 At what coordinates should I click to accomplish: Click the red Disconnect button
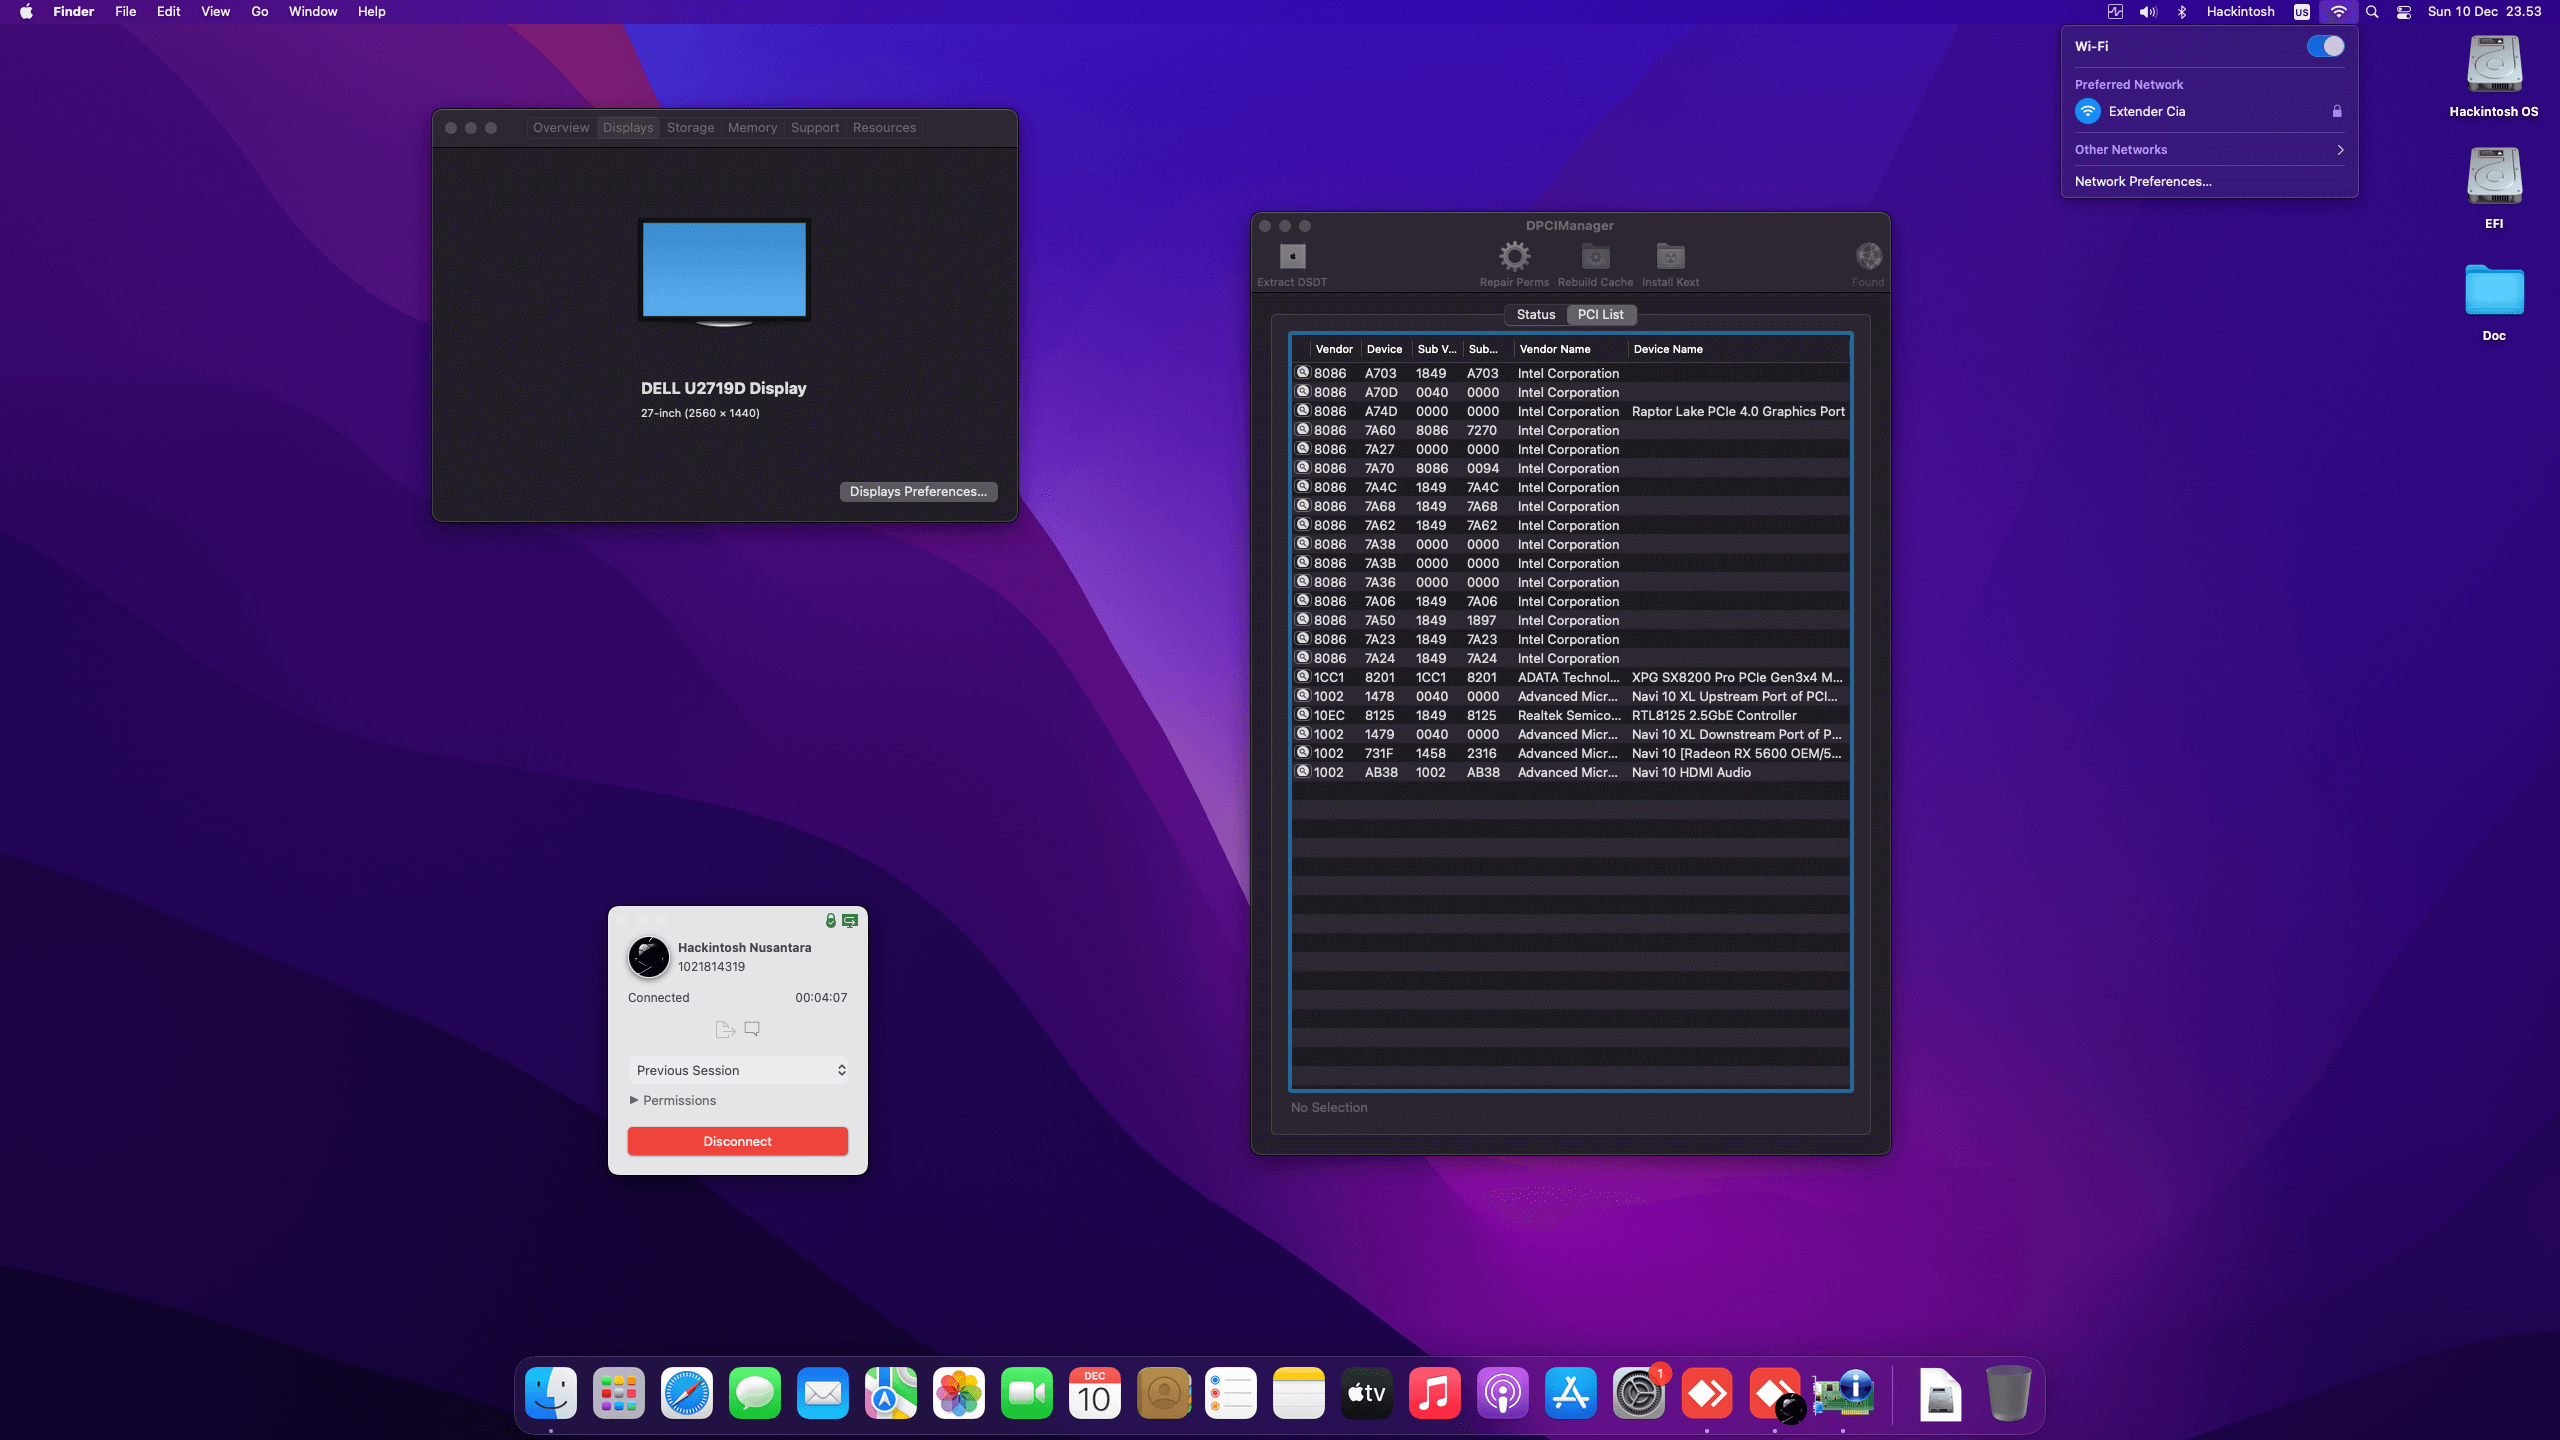738,1141
